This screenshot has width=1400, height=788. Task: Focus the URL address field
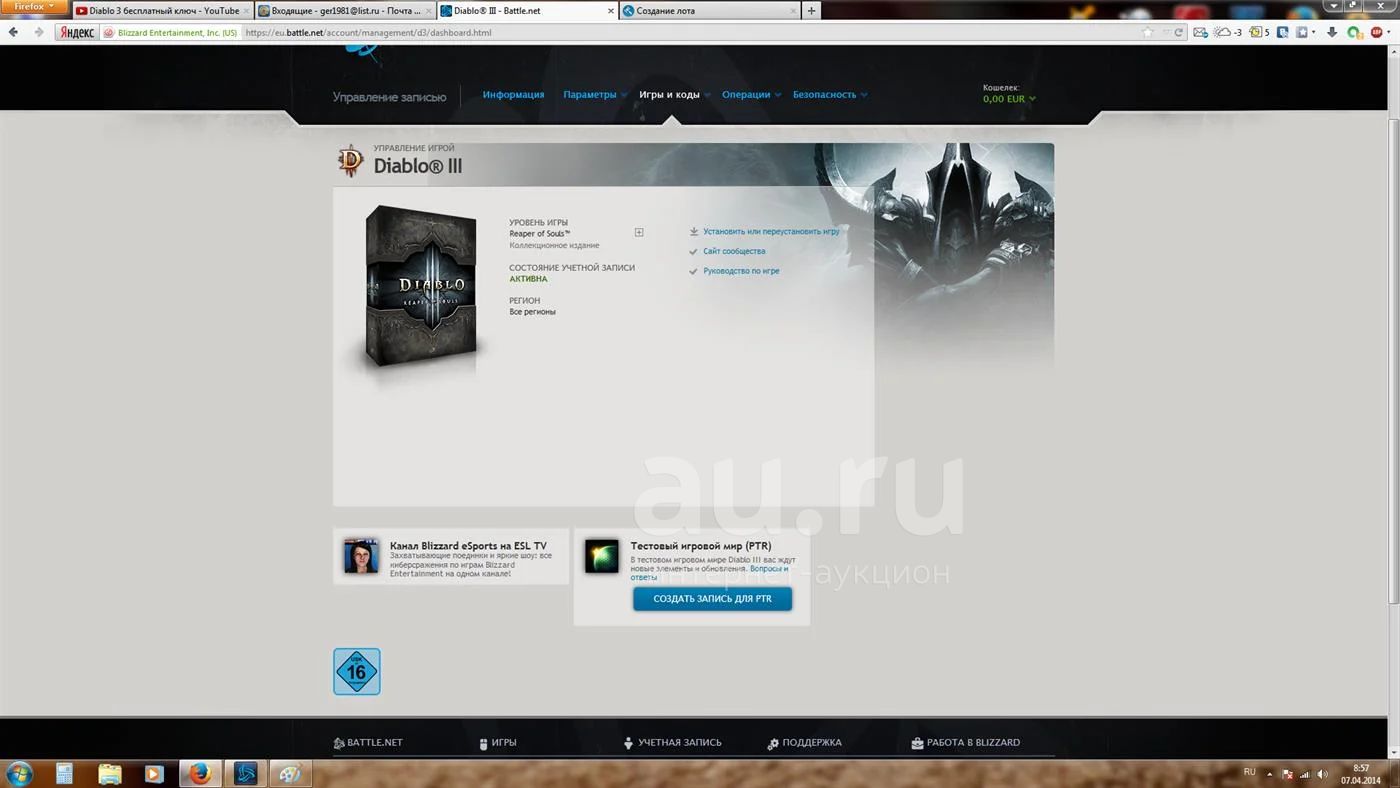pyautogui.click(x=690, y=33)
